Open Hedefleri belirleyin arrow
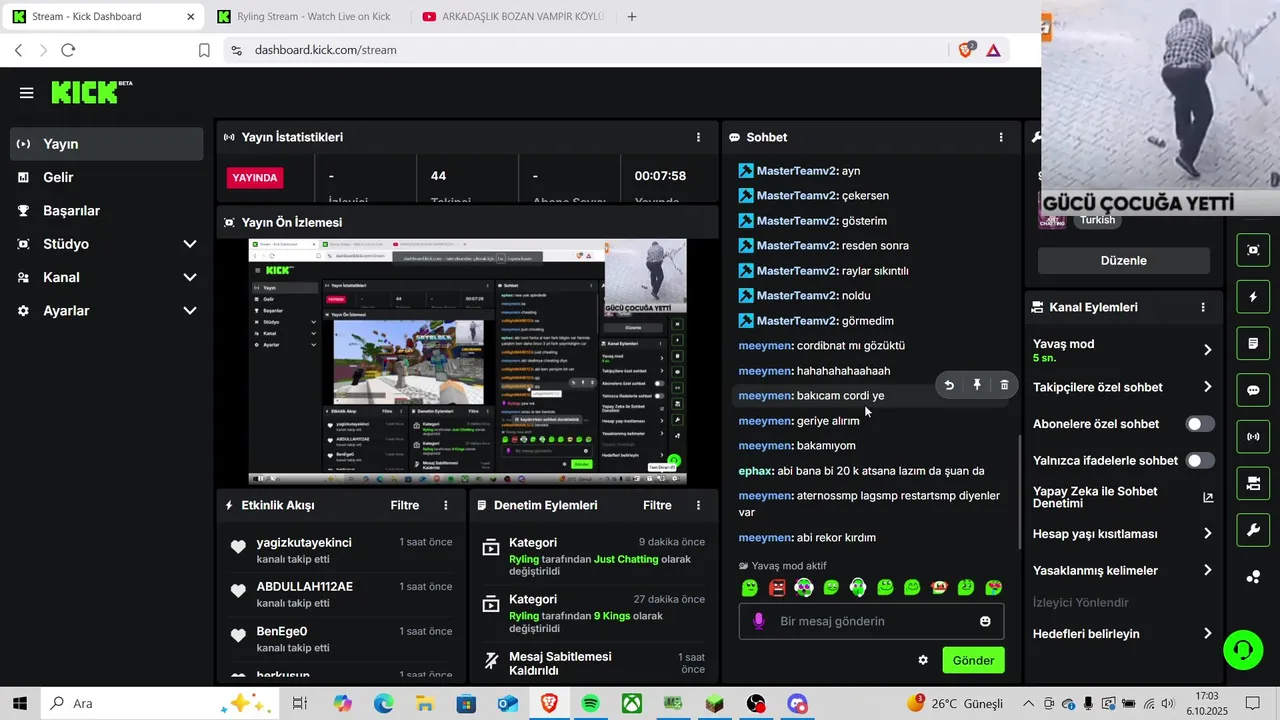This screenshot has height=720, width=1280. (1207, 634)
